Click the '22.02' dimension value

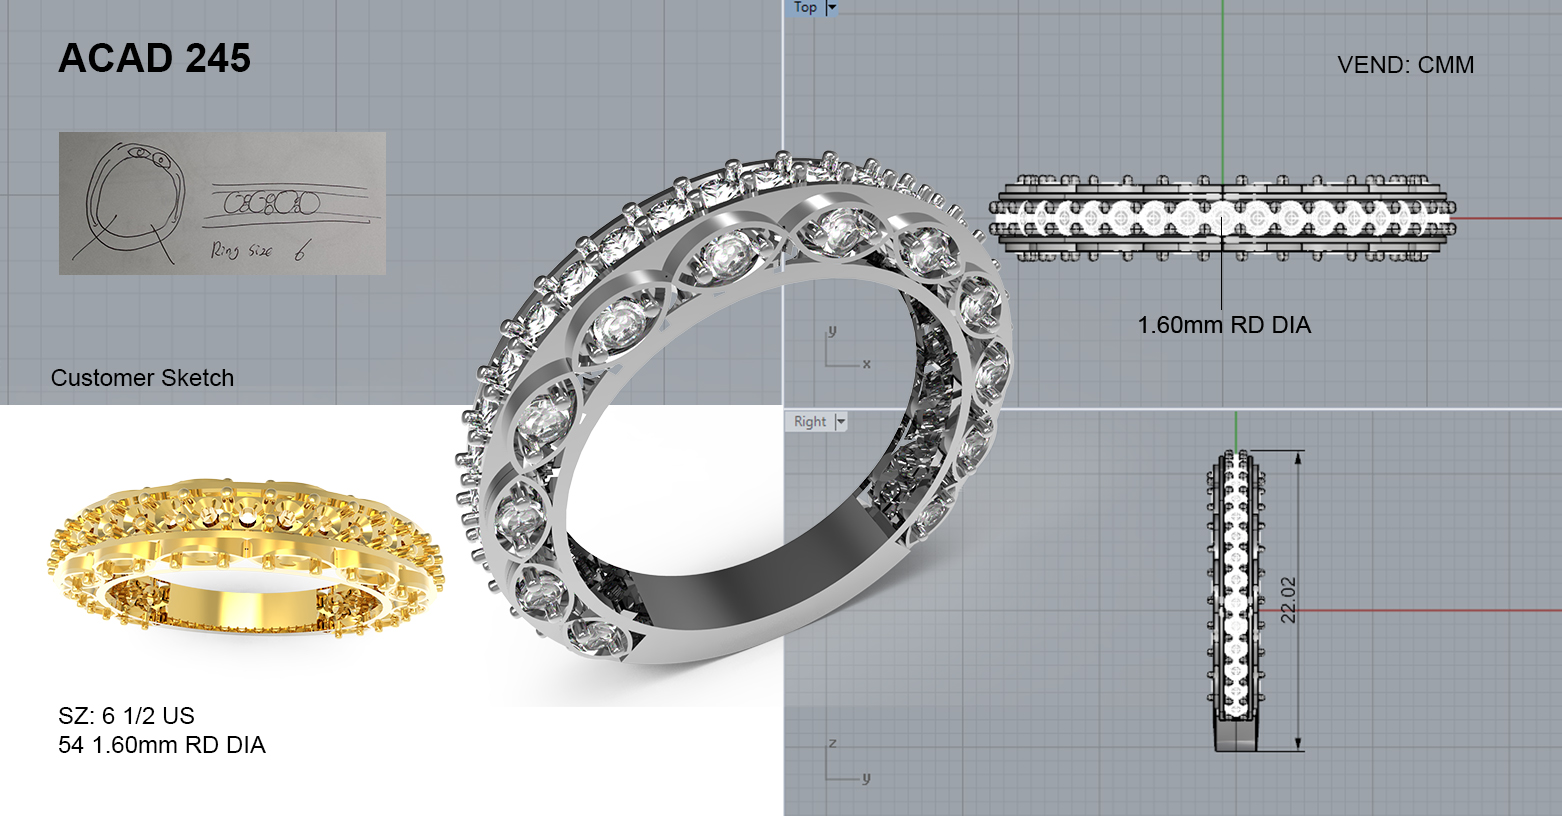(1288, 600)
